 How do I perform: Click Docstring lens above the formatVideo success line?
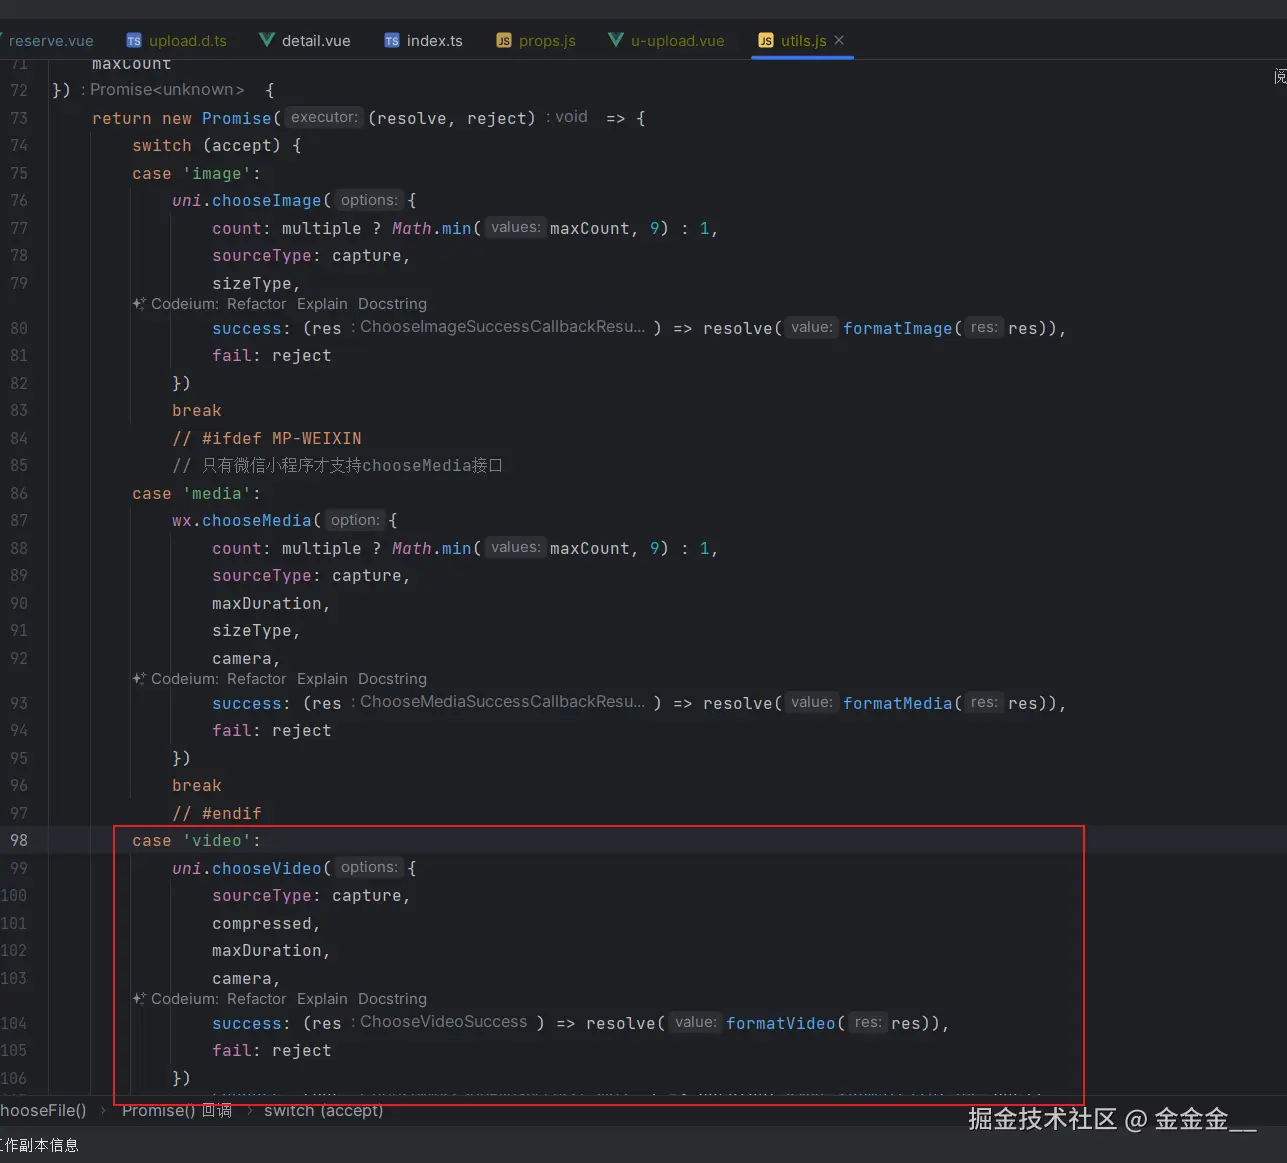coord(392,999)
